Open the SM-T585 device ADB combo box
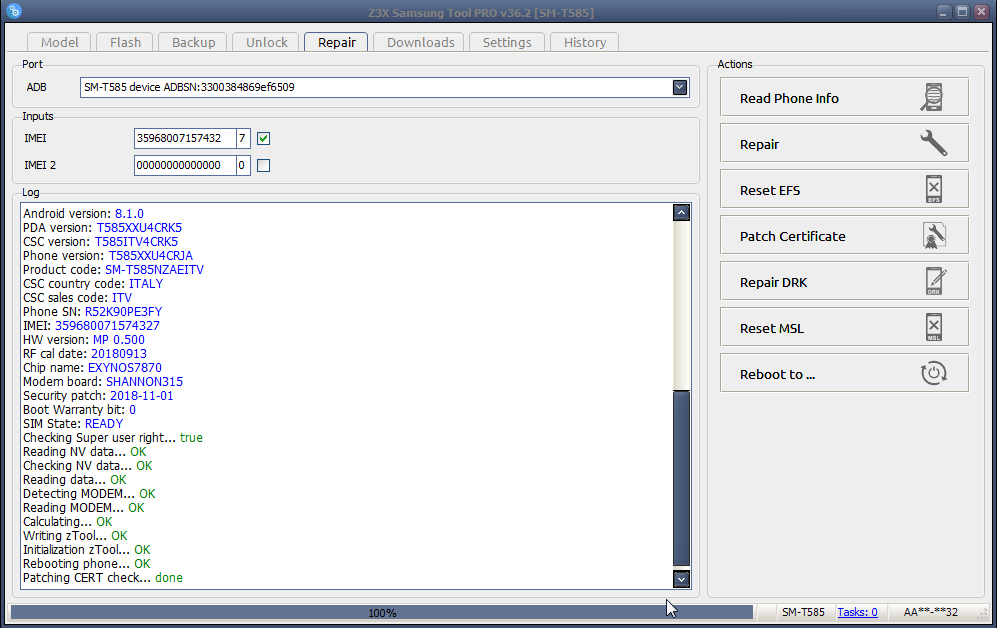The image size is (997, 628). tap(385, 87)
